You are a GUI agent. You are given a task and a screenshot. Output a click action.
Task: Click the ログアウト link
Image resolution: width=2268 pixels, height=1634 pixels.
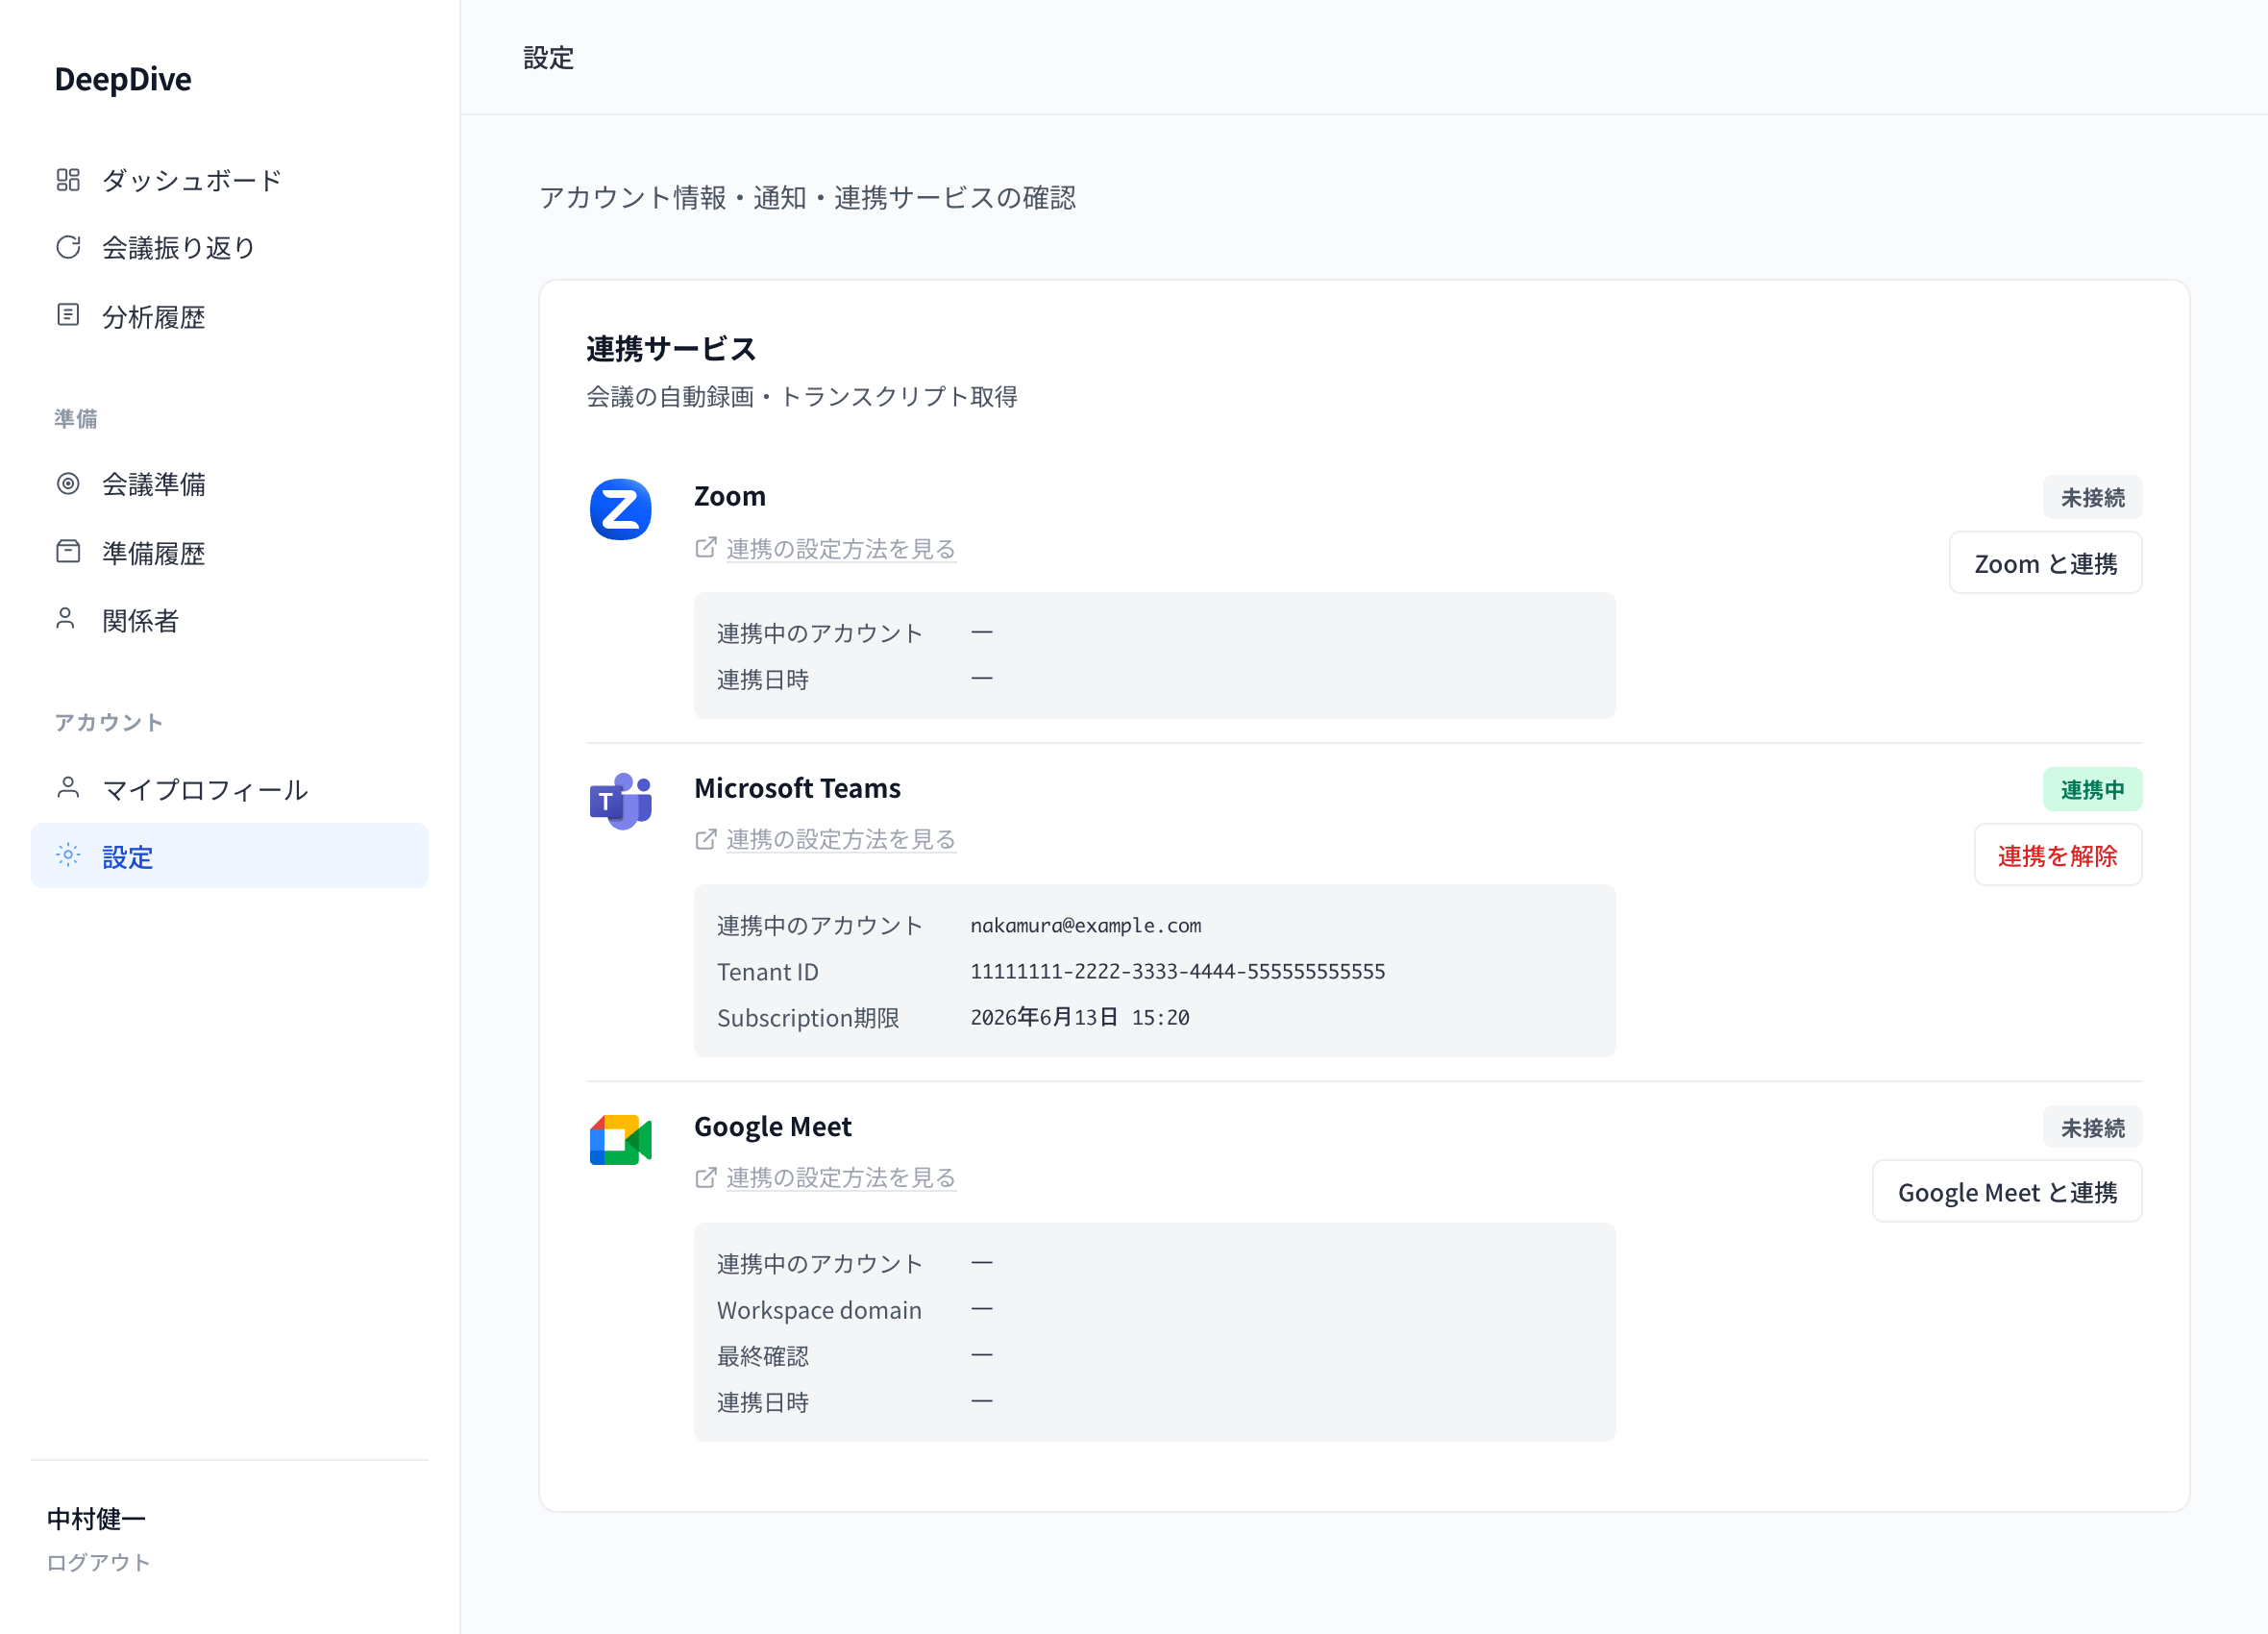(x=98, y=1562)
